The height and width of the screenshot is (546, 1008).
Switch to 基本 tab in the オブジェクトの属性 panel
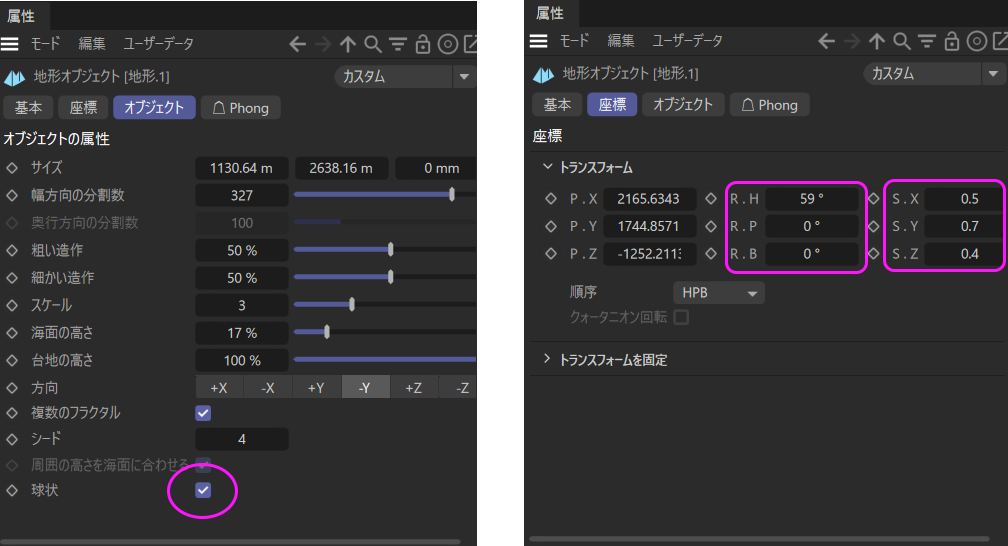[28, 107]
